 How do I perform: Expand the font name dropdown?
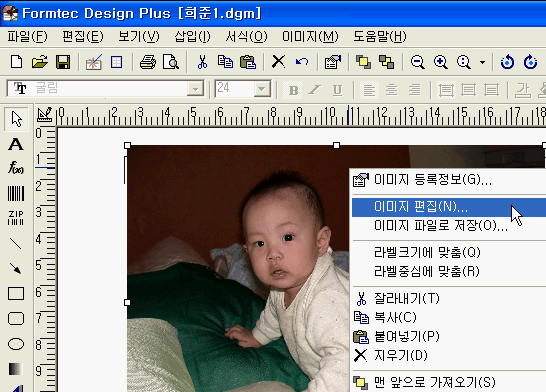pos(195,89)
